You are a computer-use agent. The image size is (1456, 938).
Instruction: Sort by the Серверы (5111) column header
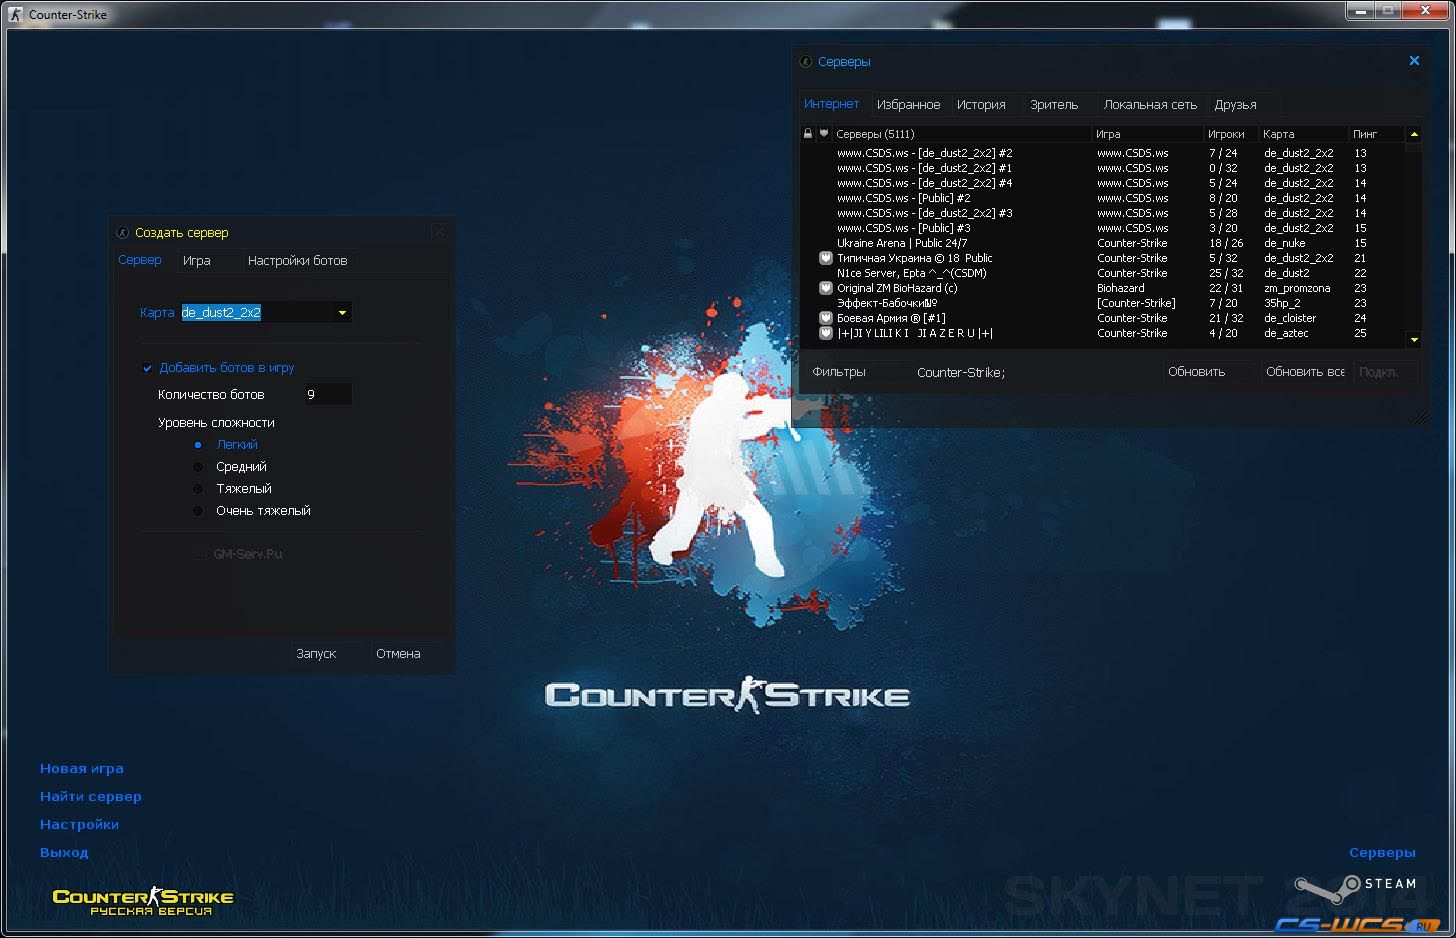(x=962, y=134)
